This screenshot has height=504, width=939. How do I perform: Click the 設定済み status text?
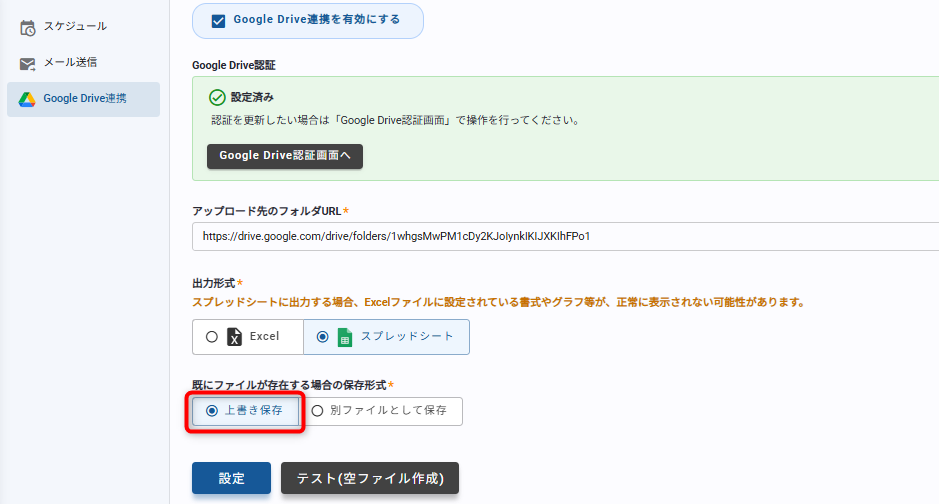pos(252,97)
